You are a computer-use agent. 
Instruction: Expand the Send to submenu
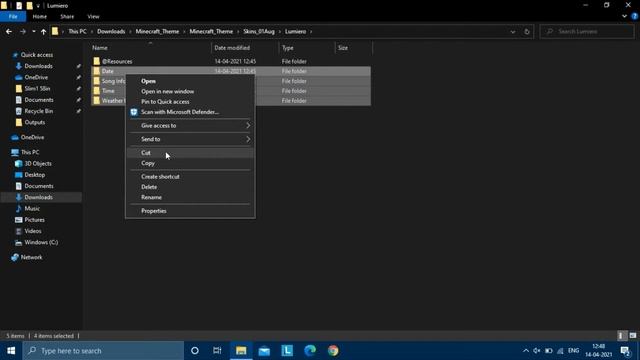[190, 139]
